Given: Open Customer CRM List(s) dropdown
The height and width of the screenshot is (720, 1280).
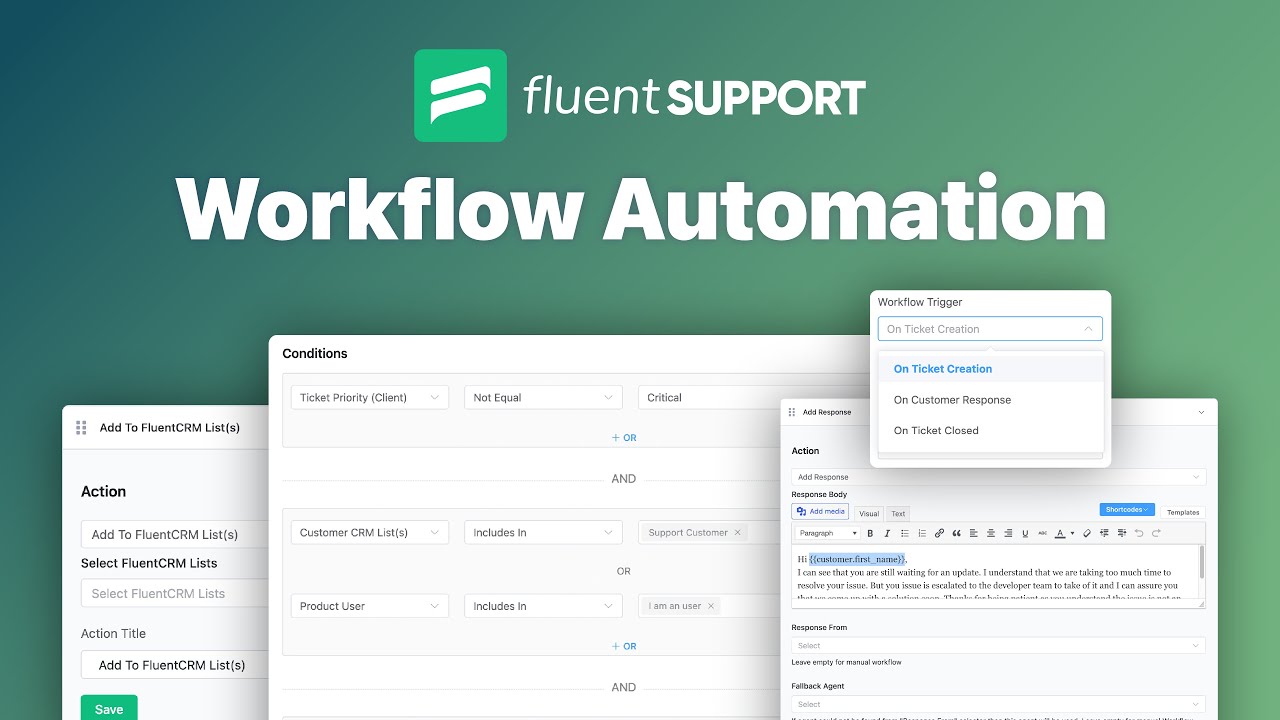Looking at the screenshot, I should [370, 533].
